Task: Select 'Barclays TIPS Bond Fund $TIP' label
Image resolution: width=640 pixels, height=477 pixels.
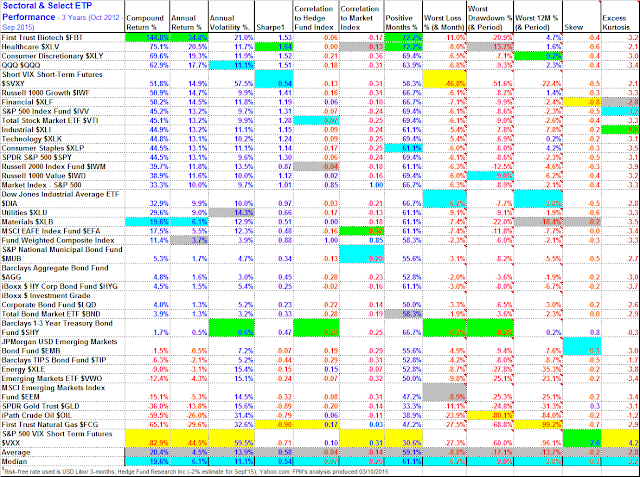Action: click(54, 360)
